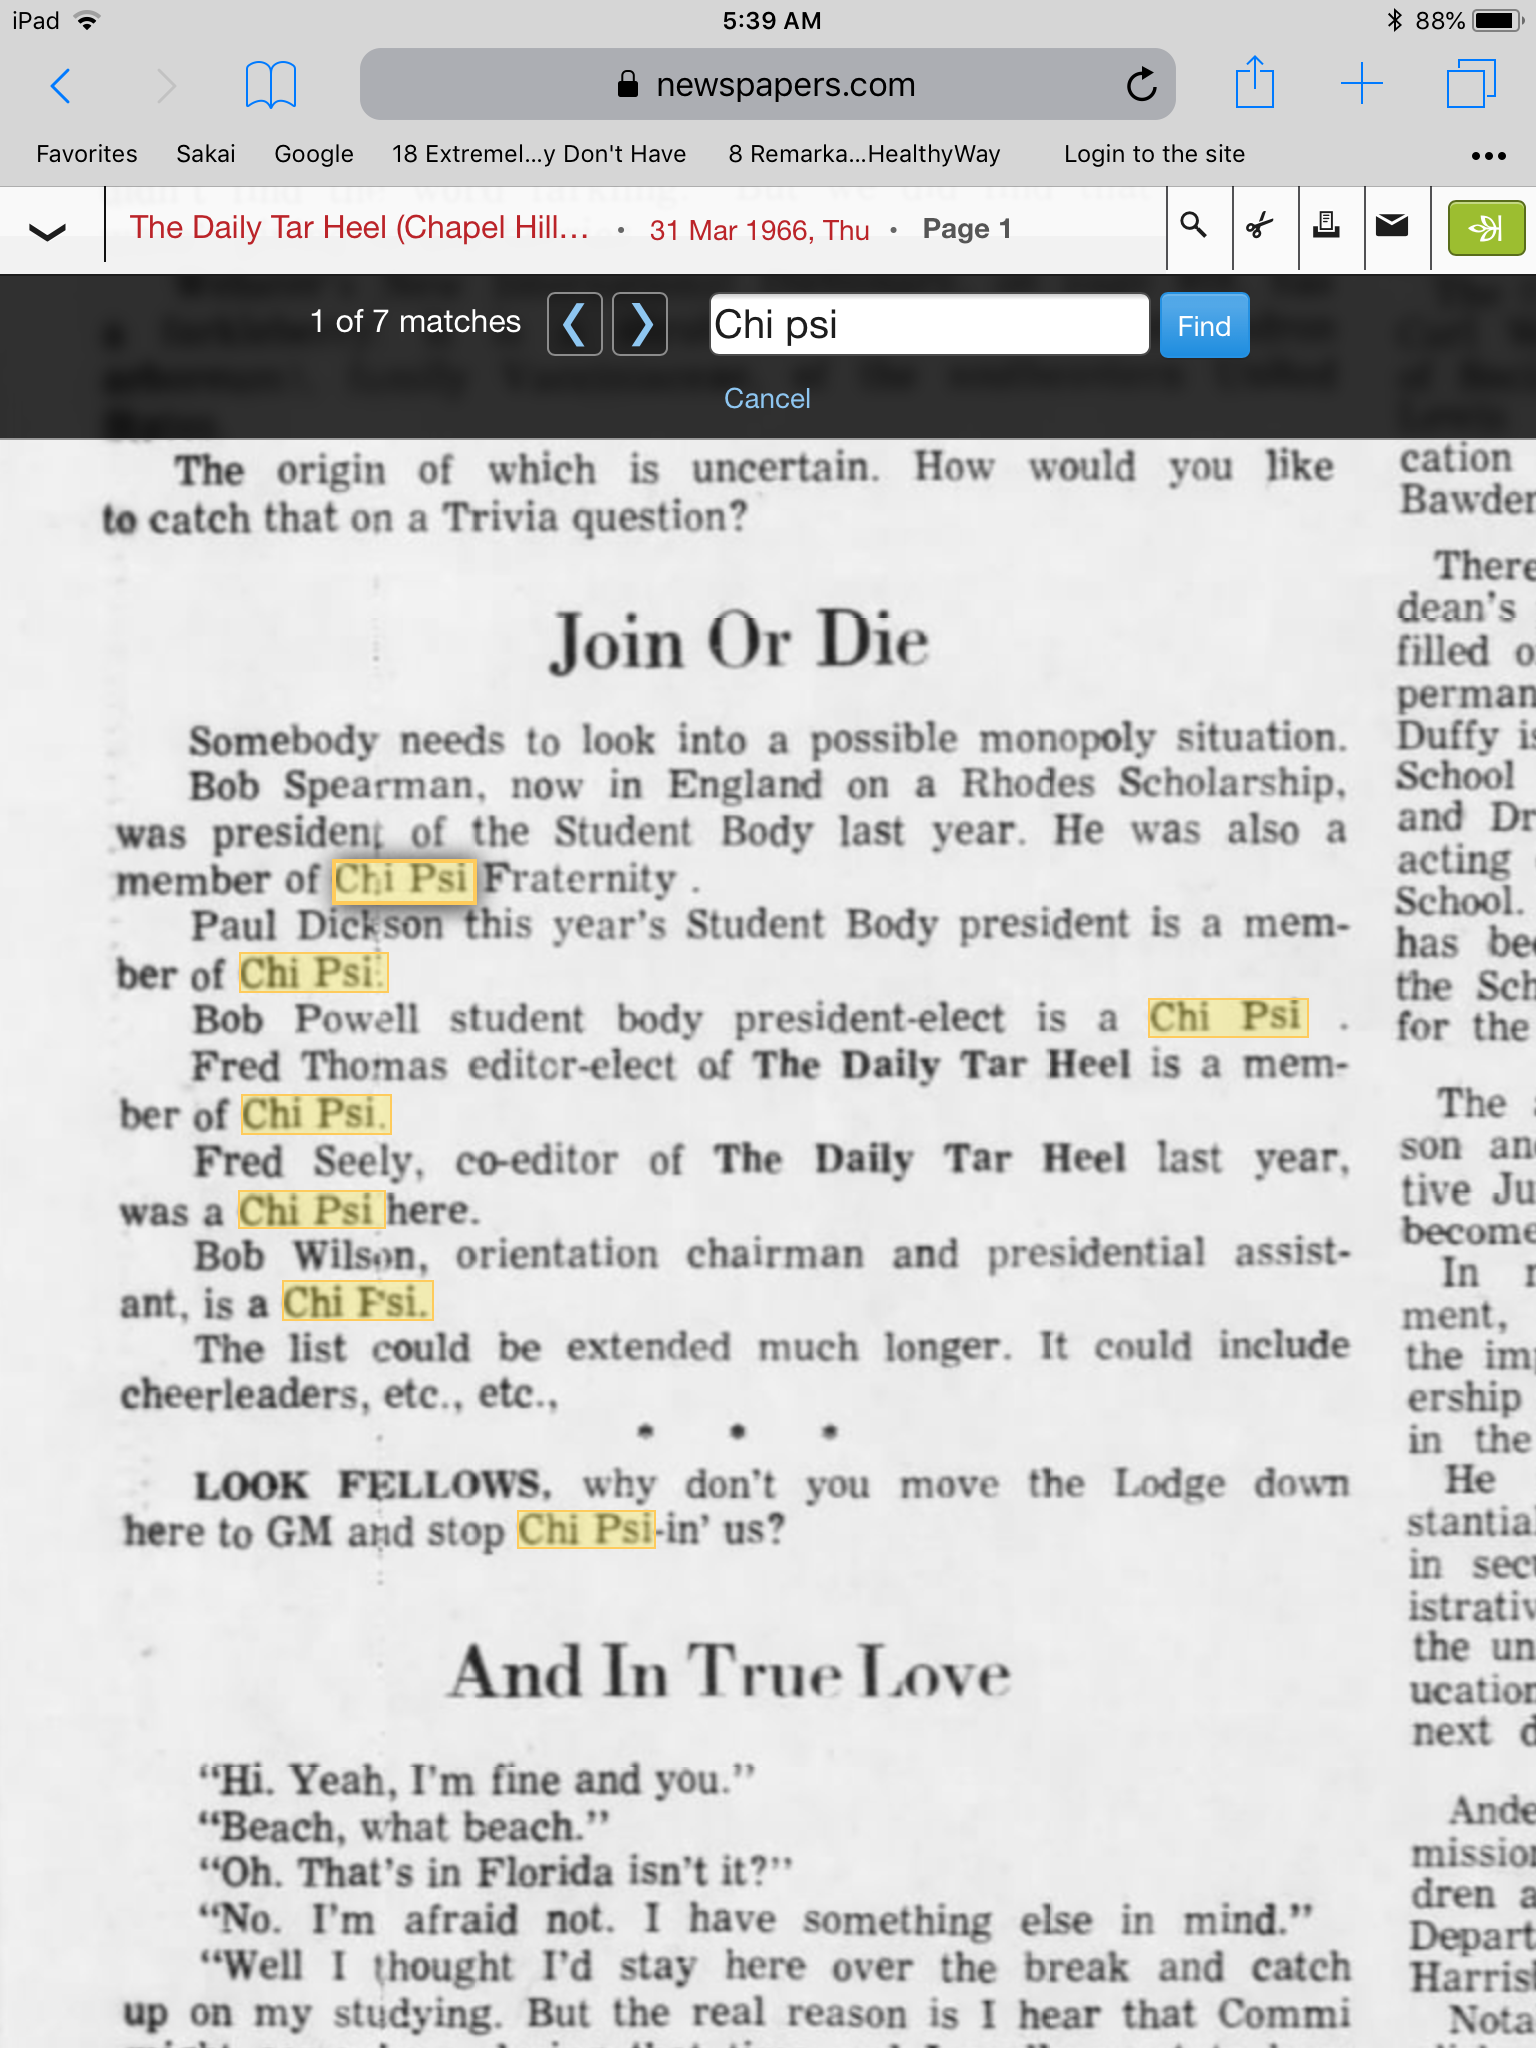This screenshot has width=1536, height=2048.
Task: Cancel the in-page search
Action: (x=767, y=398)
